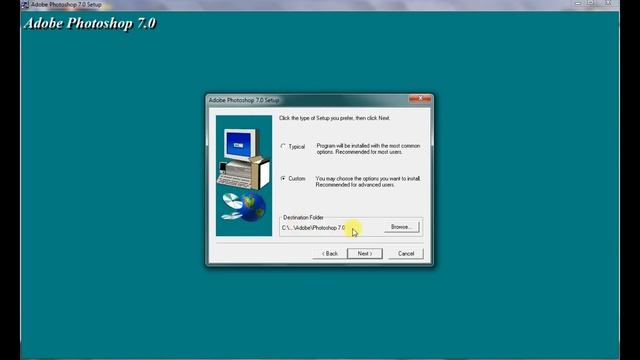This screenshot has height=360, width=640.
Task: Close the setup dialog with red X
Action: coord(420,99)
